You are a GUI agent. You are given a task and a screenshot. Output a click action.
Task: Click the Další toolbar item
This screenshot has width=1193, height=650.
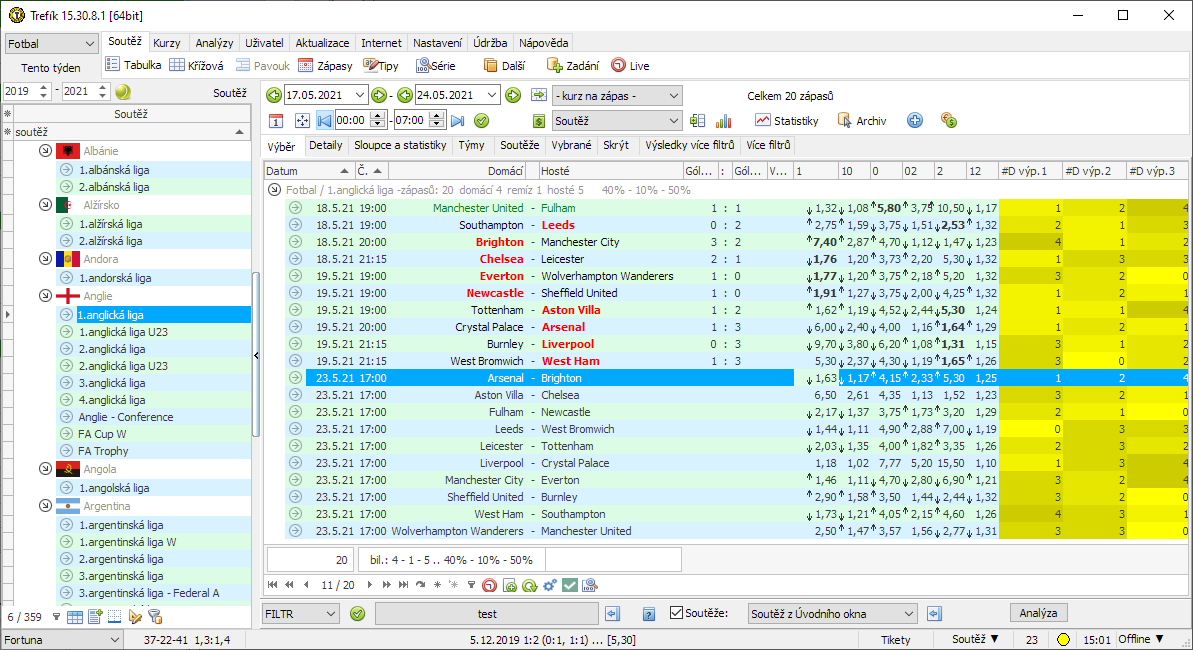504,65
